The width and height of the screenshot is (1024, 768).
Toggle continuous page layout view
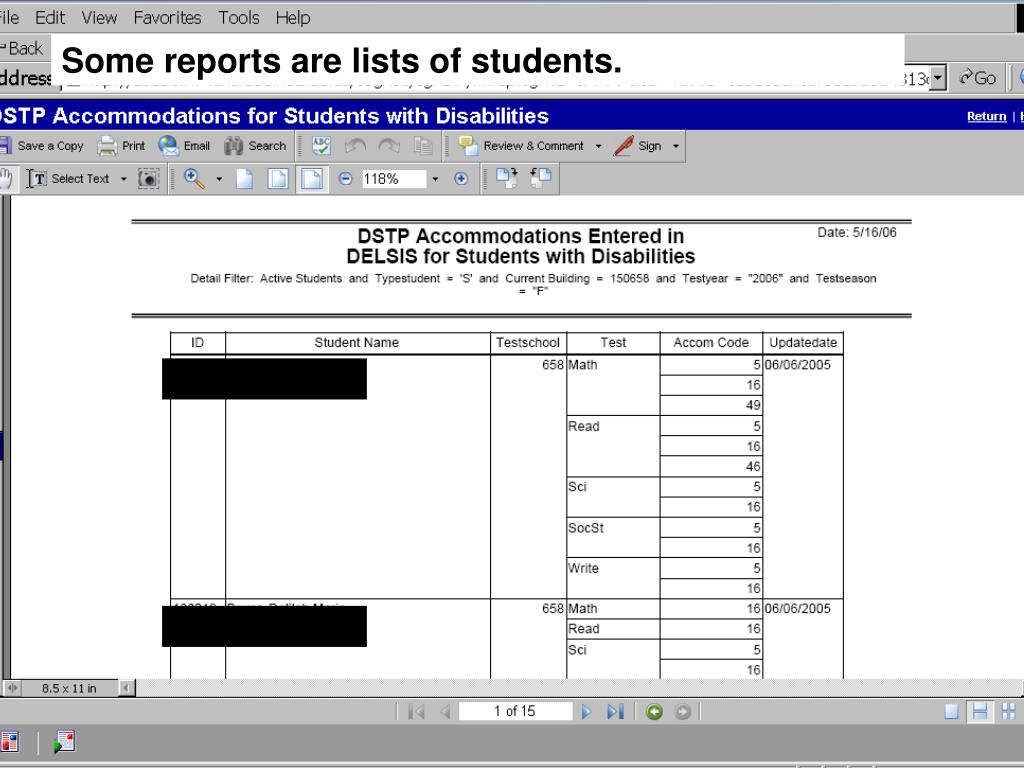[981, 712]
